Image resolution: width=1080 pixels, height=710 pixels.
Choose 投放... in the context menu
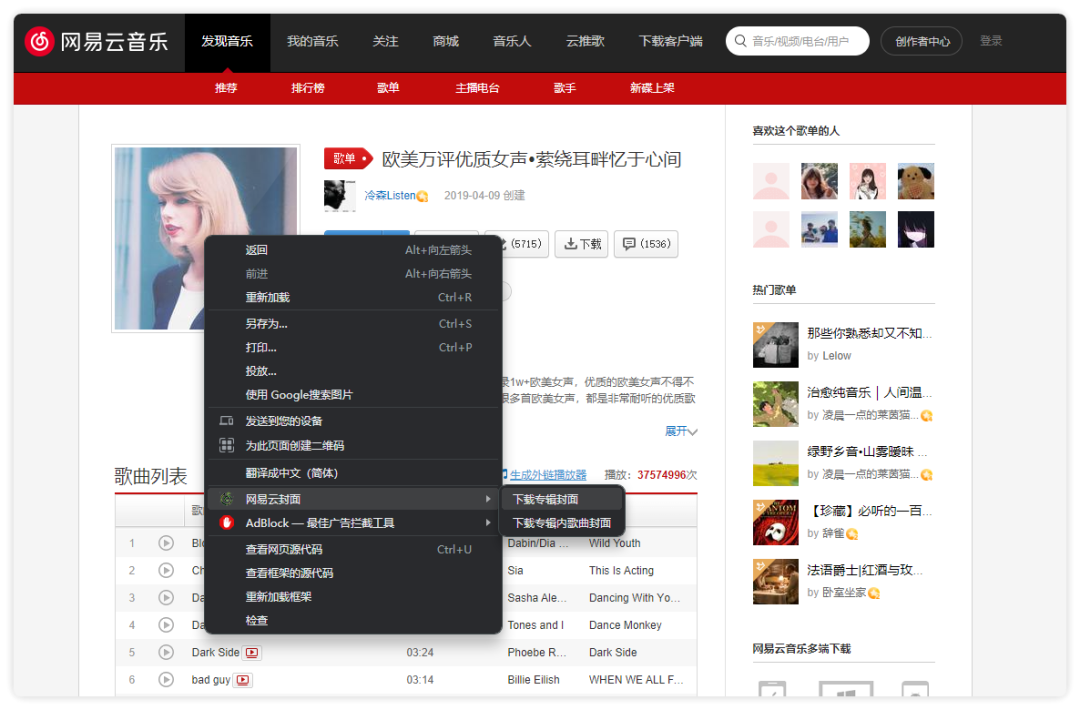coord(353,371)
